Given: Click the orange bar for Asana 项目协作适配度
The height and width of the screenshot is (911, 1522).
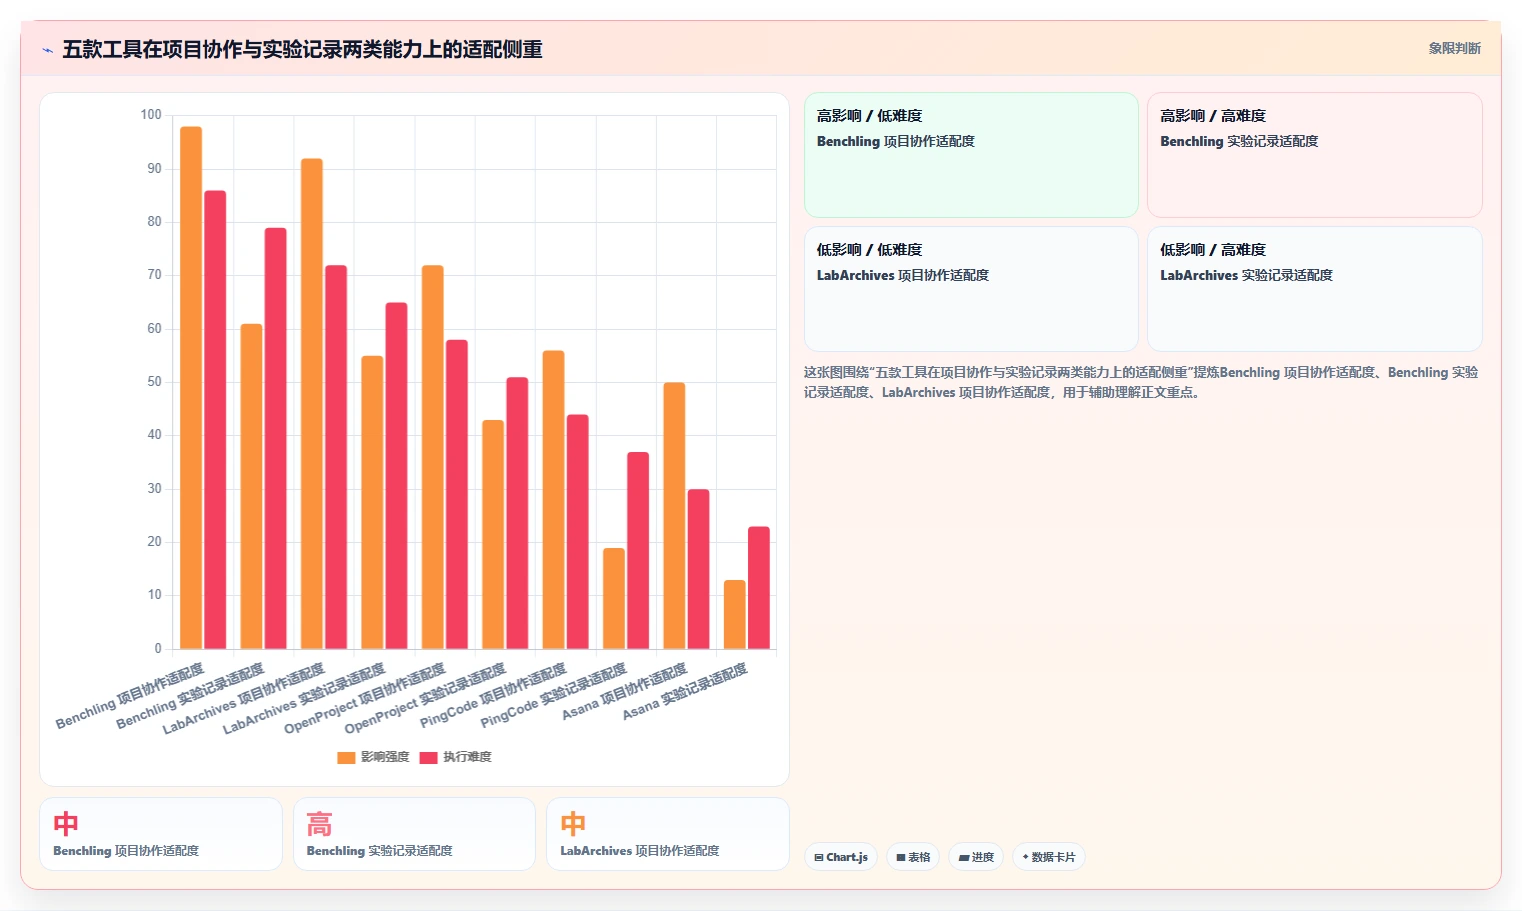Looking at the screenshot, I should tap(674, 516).
